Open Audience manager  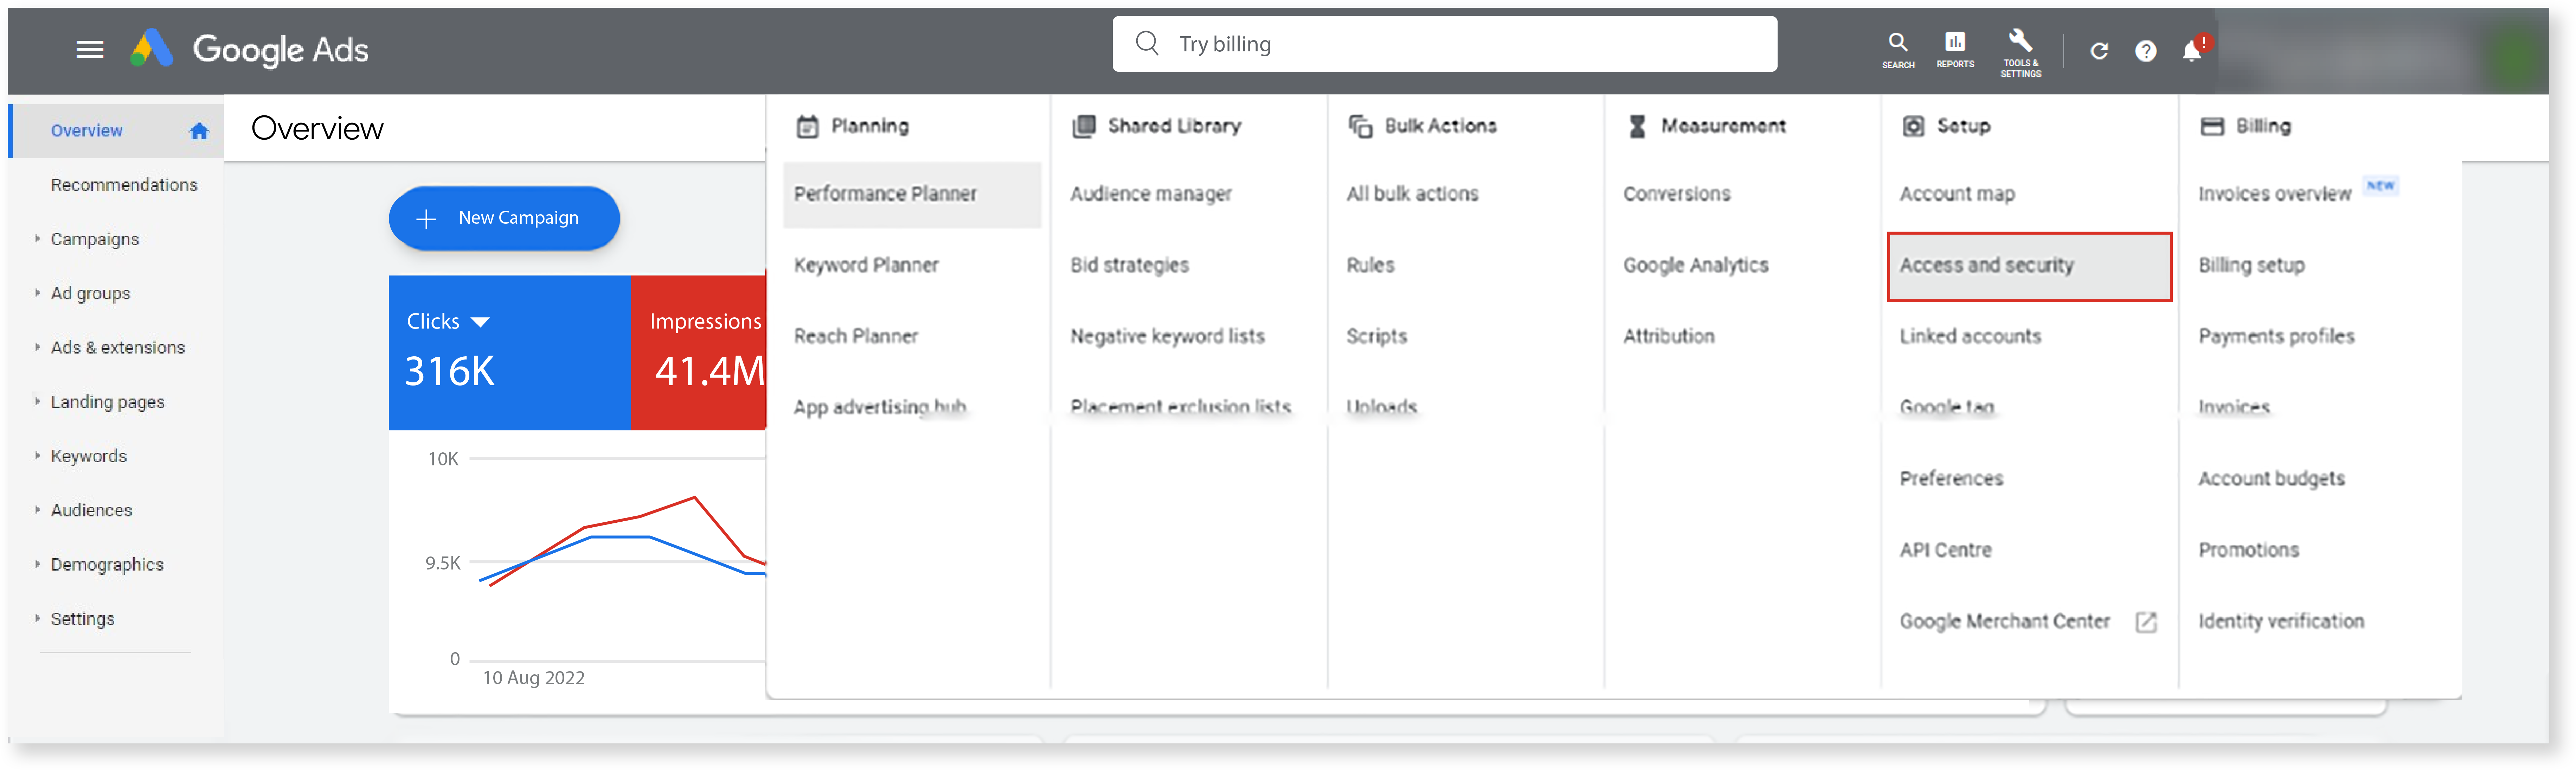click(x=1151, y=194)
